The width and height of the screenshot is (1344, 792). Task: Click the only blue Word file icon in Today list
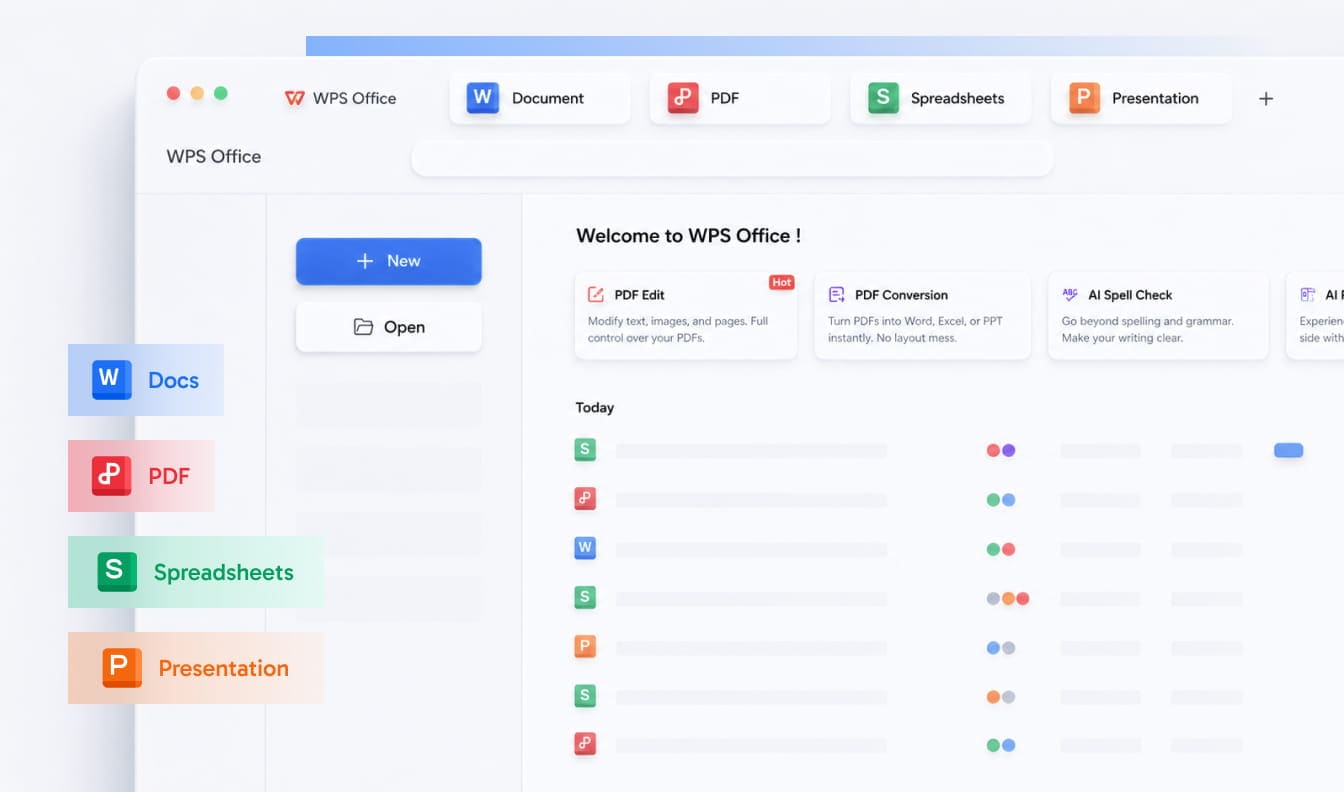click(x=585, y=548)
